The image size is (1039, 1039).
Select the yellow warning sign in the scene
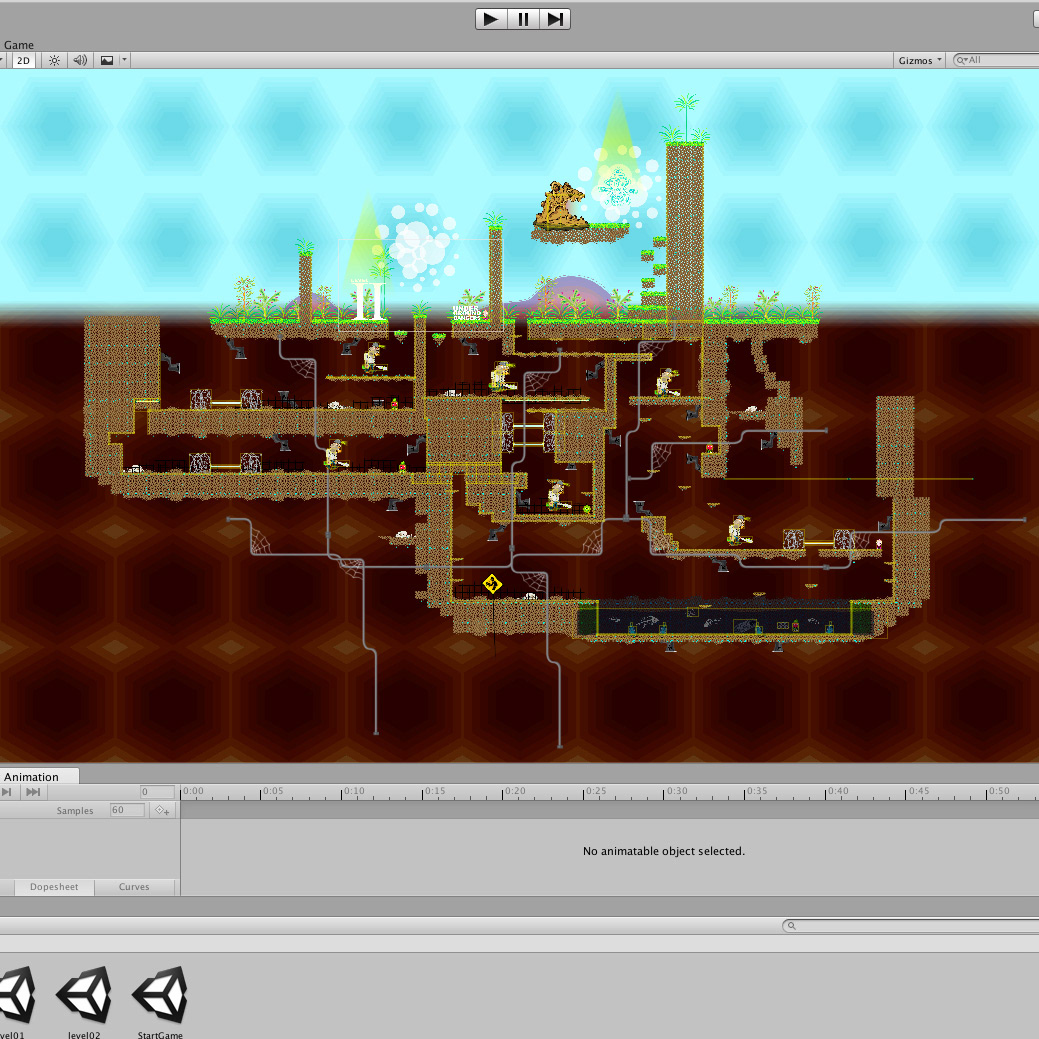coord(492,584)
